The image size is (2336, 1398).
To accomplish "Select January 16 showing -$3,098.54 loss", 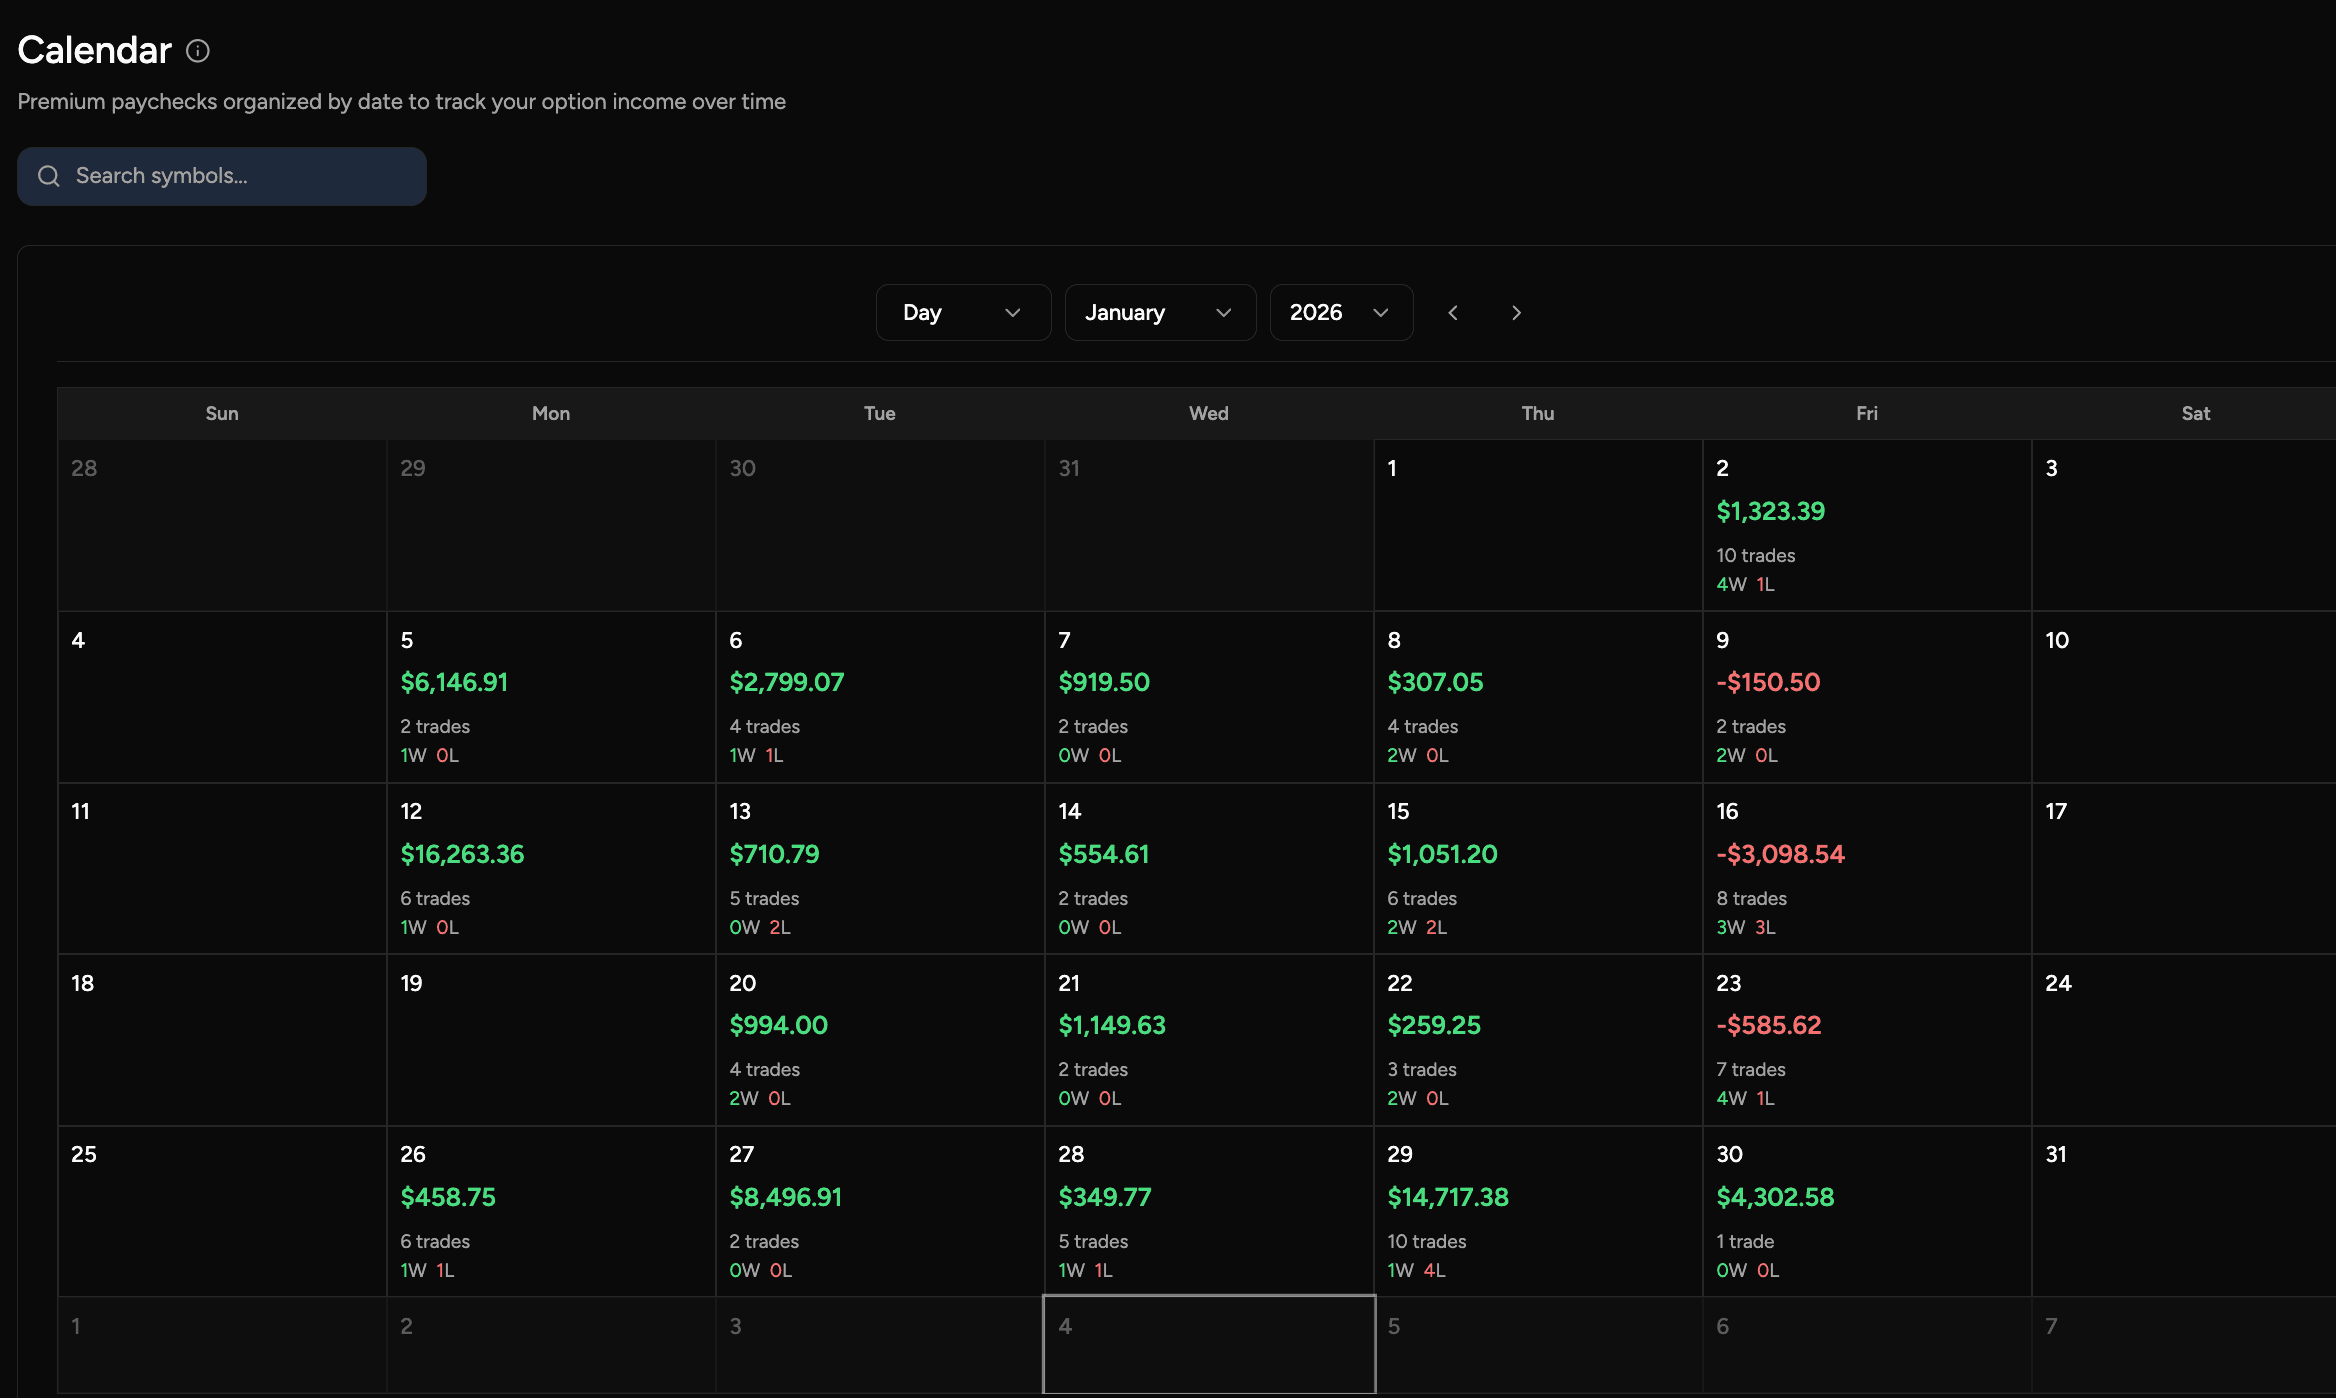I will pos(1866,868).
